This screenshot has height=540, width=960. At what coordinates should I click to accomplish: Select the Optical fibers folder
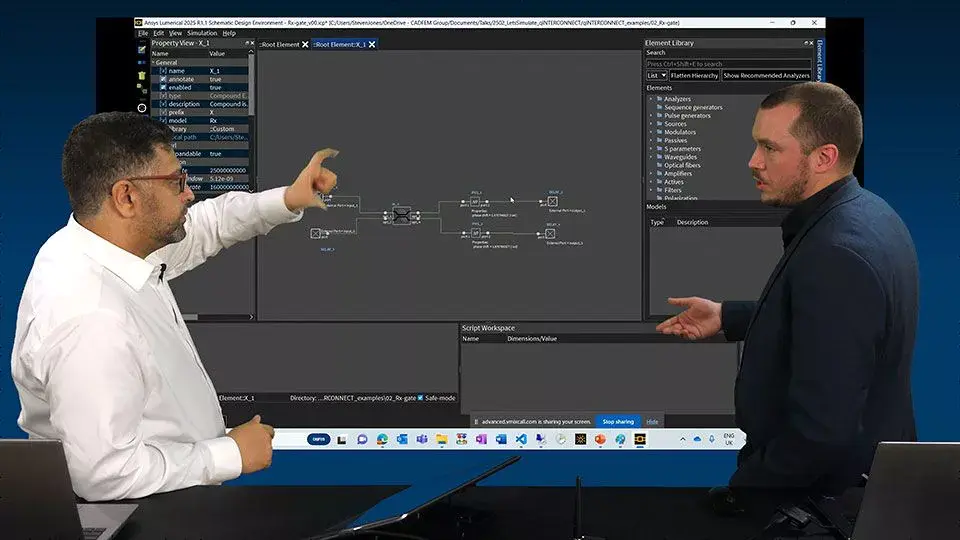pos(682,165)
